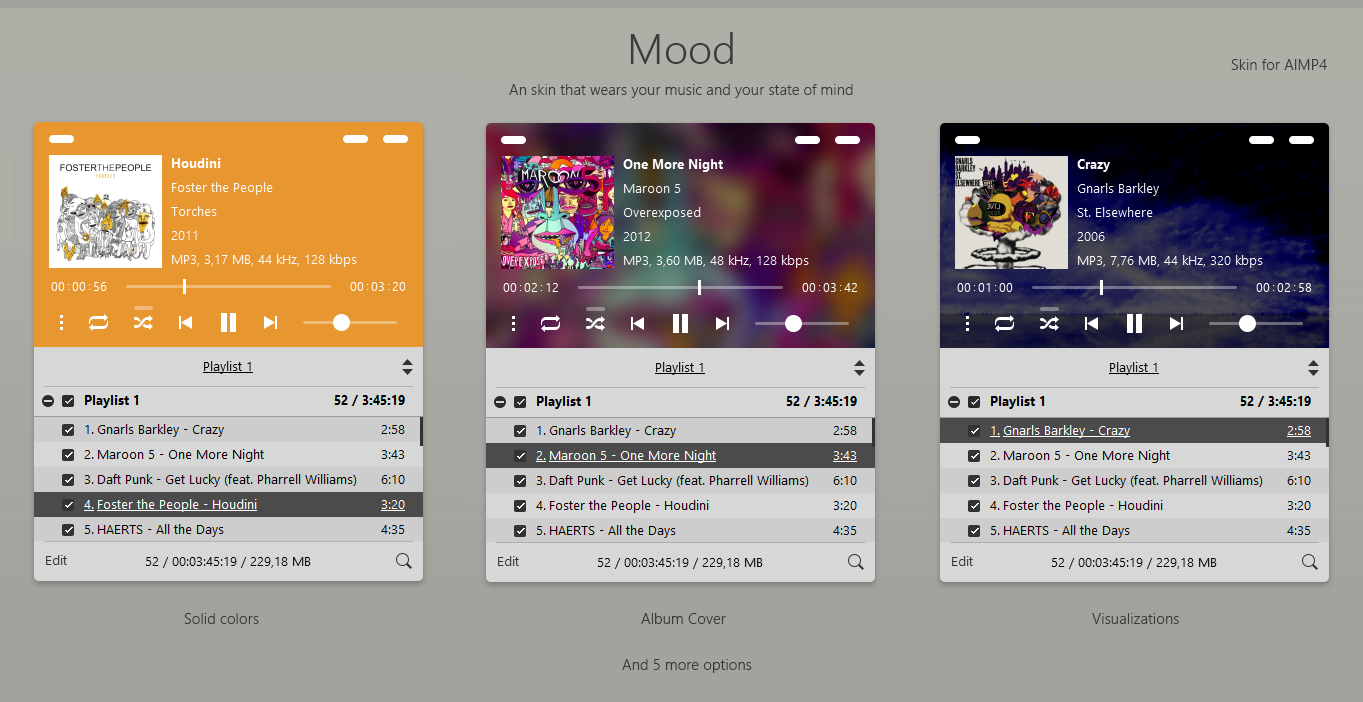
Task: Click the '00:03:20' total time in Houdini player
Action: [378, 287]
